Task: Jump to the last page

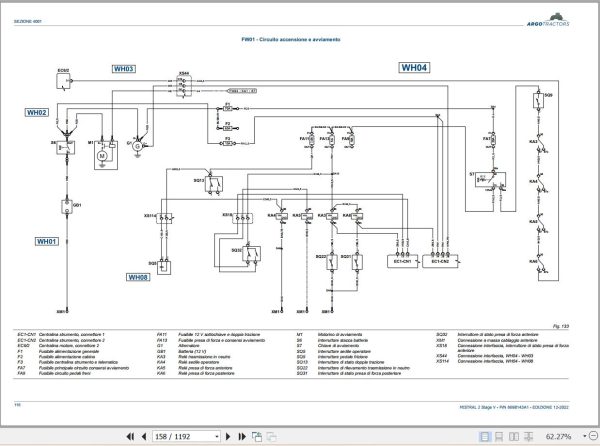Action: tap(242, 436)
